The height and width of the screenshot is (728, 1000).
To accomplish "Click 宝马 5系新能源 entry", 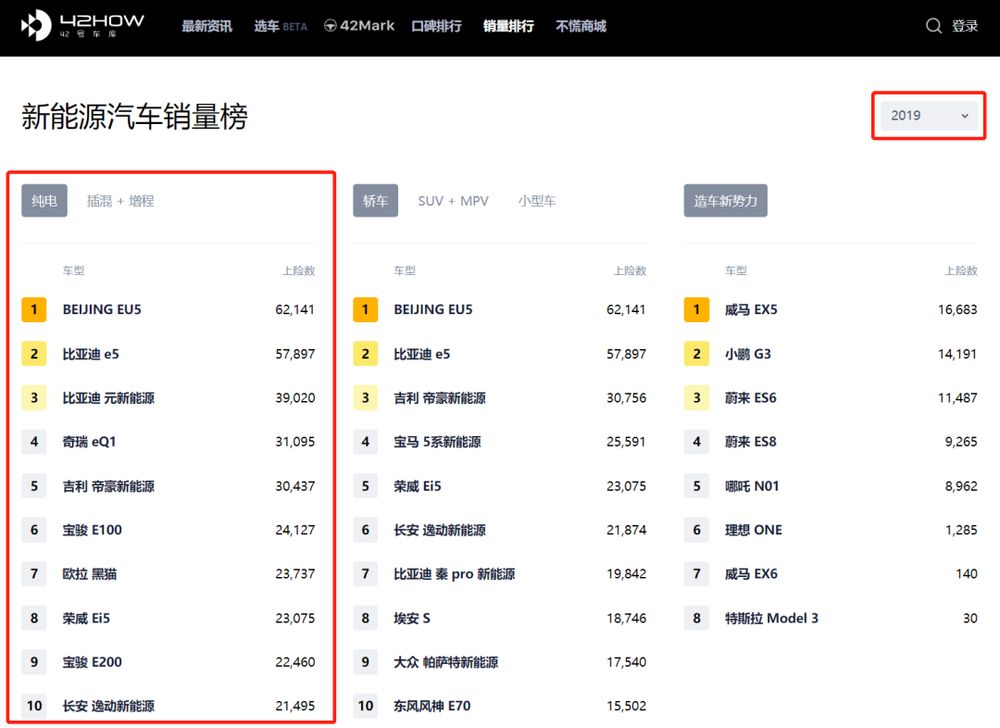I will point(437,442).
